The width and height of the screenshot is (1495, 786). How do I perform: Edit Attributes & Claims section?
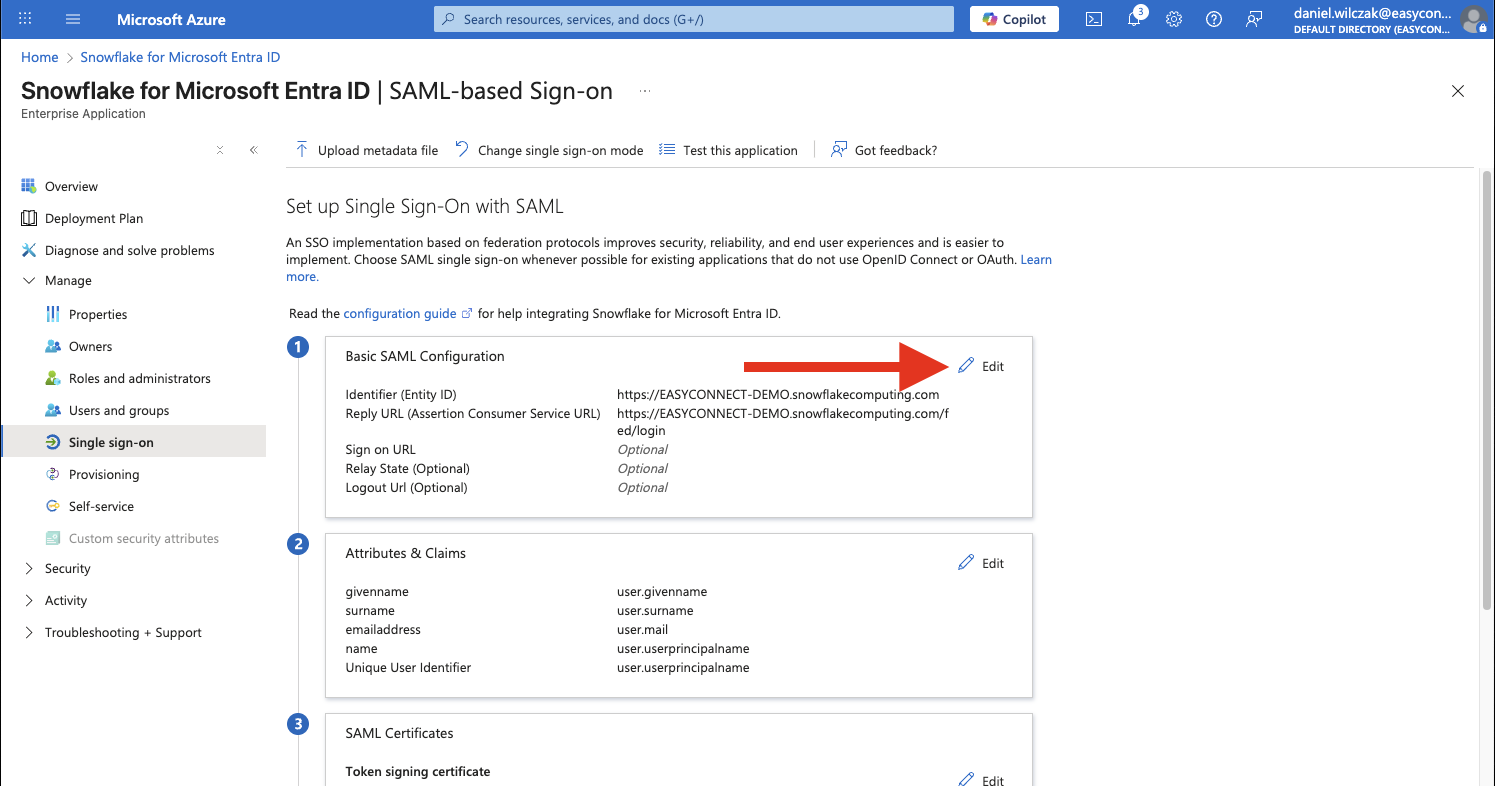pos(981,563)
